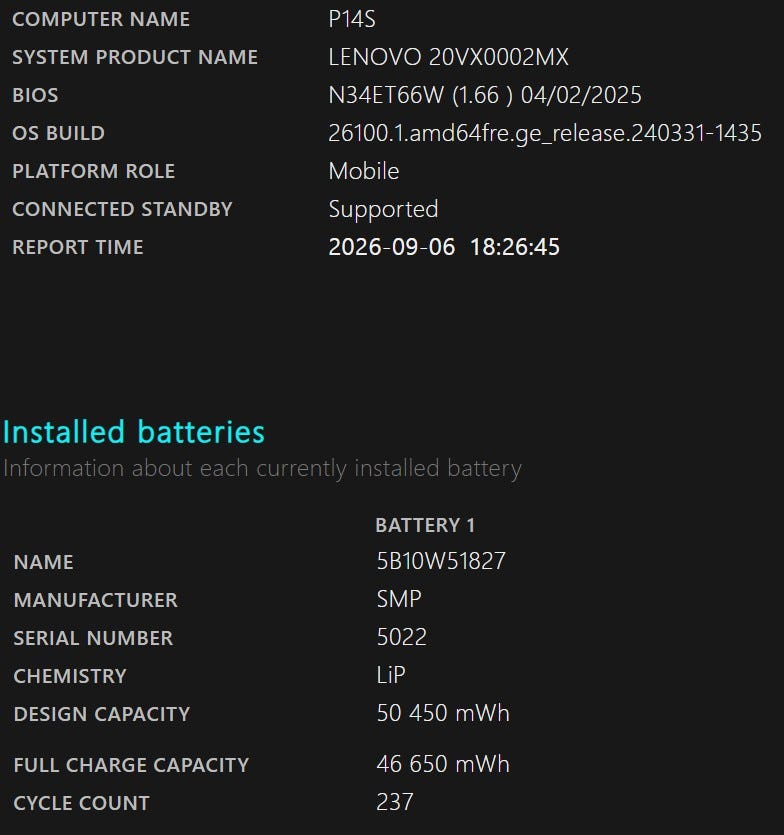This screenshot has height=835, width=784.
Task: Select the cycle count value 237
Action: click(395, 802)
